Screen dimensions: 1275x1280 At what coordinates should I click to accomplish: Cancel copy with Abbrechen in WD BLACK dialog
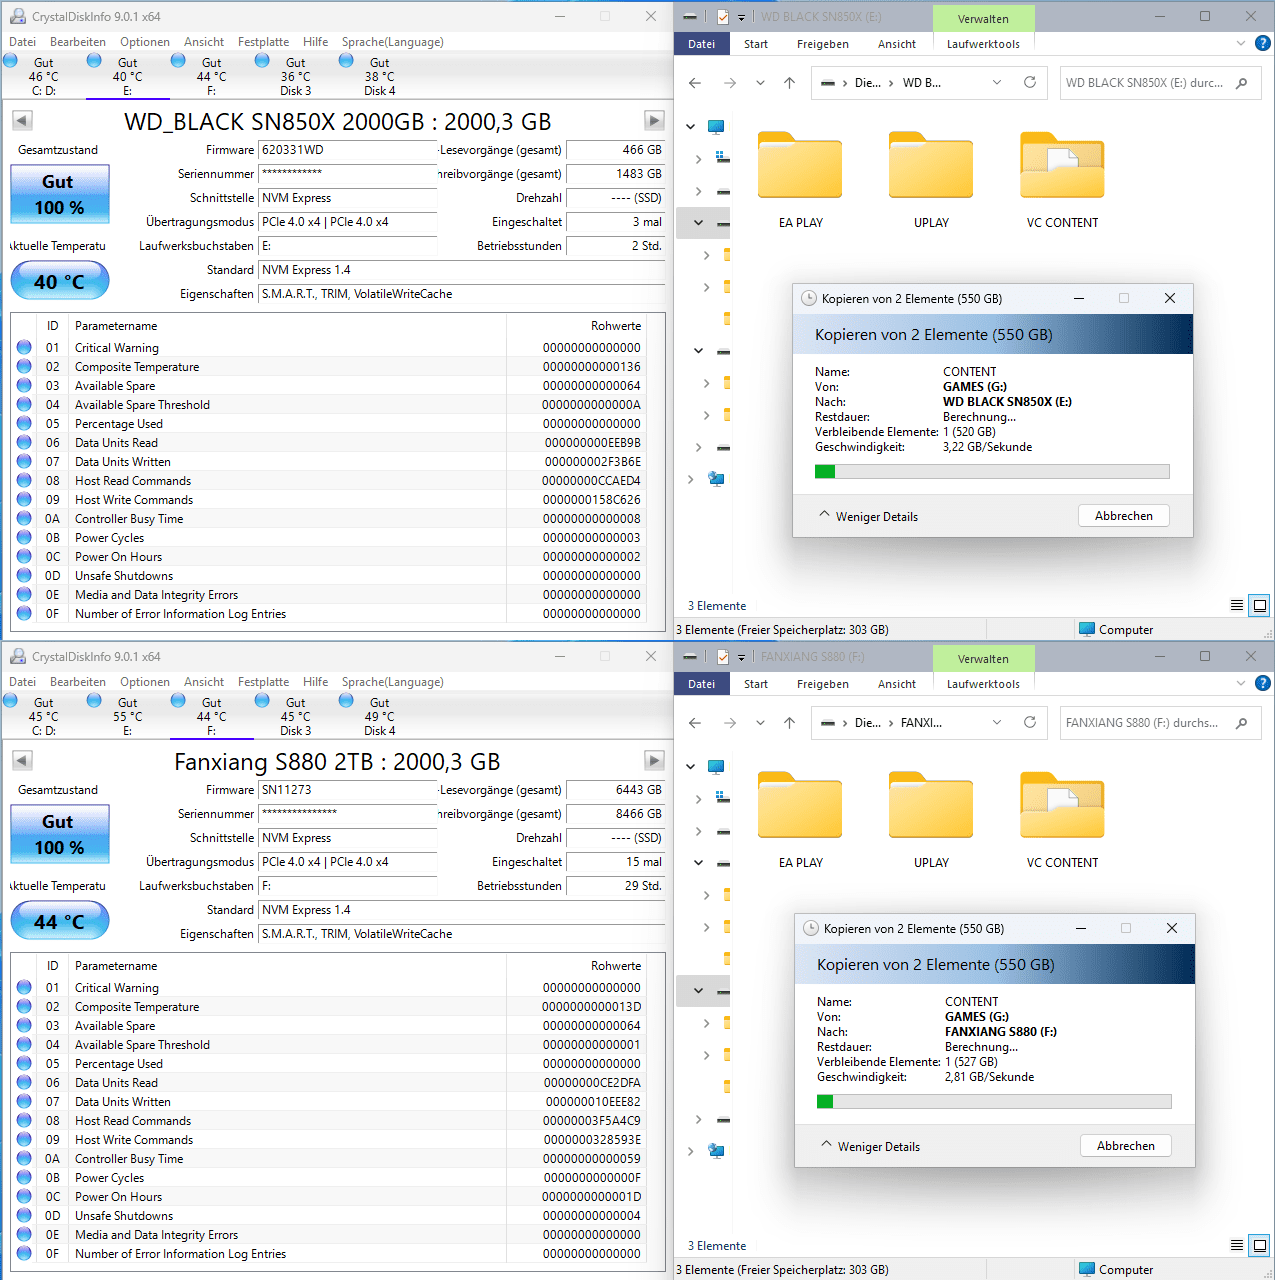pyautogui.click(x=1124, y=516)
